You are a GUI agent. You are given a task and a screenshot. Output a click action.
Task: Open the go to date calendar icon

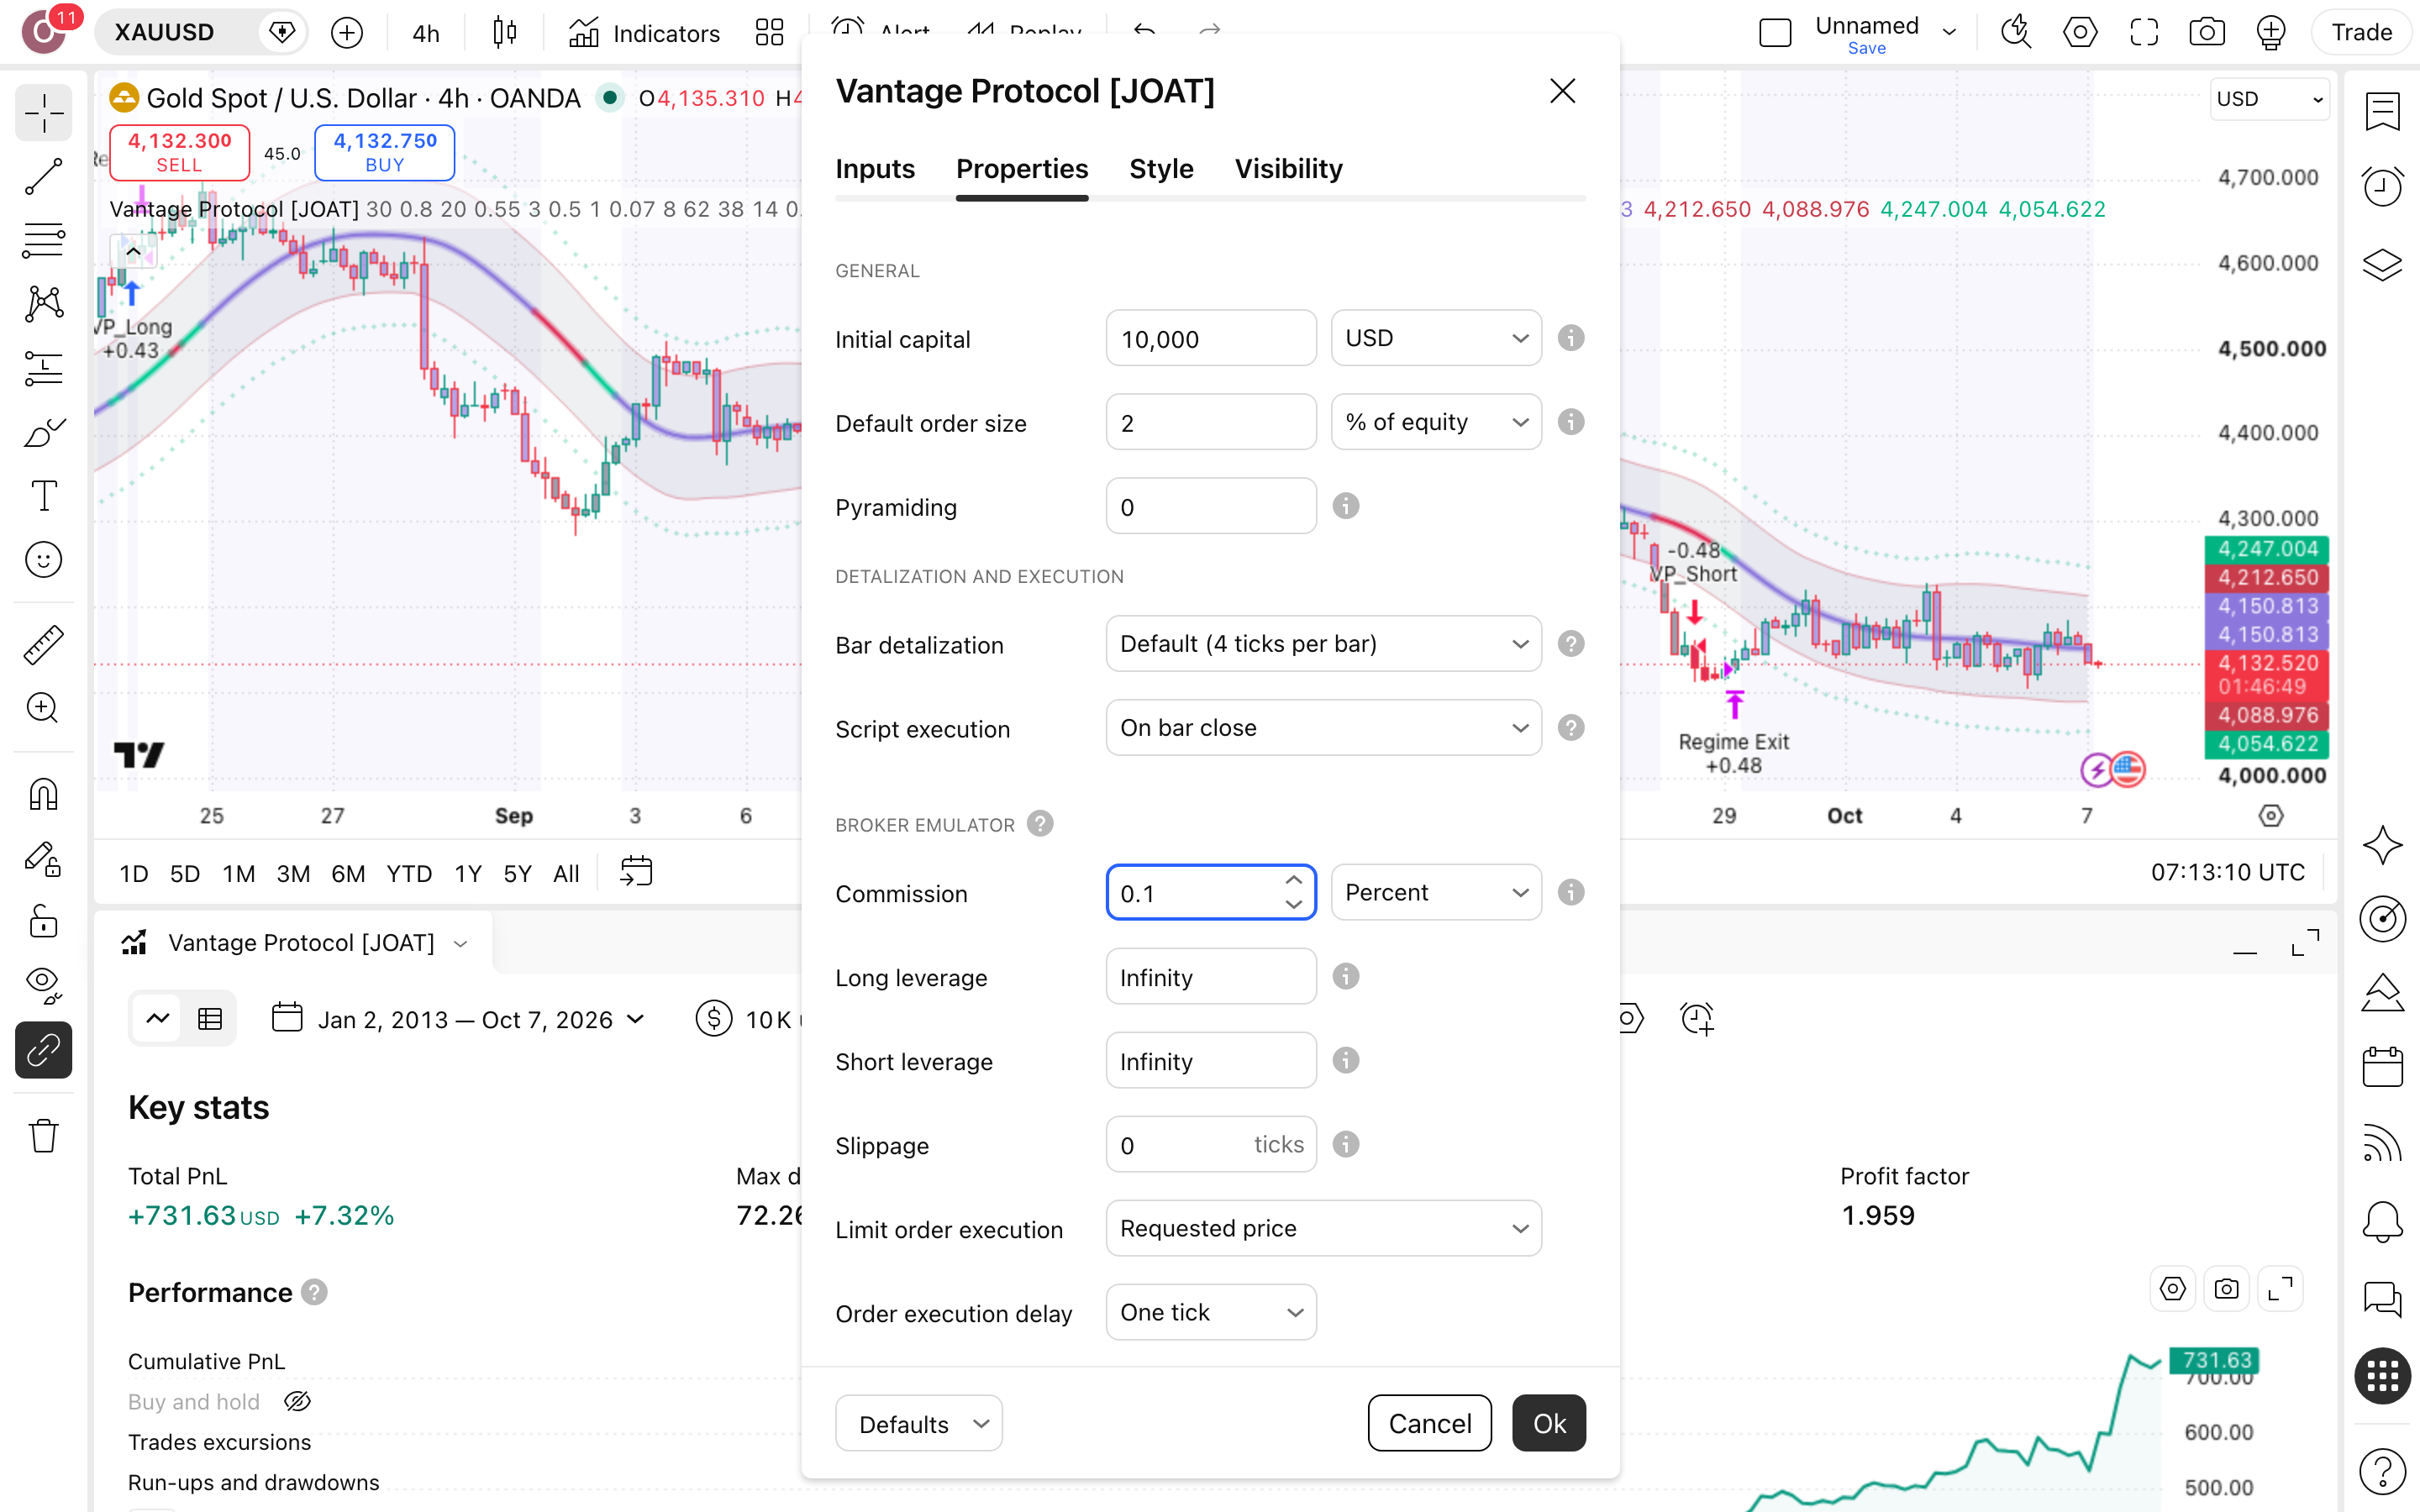click(636, 872)
